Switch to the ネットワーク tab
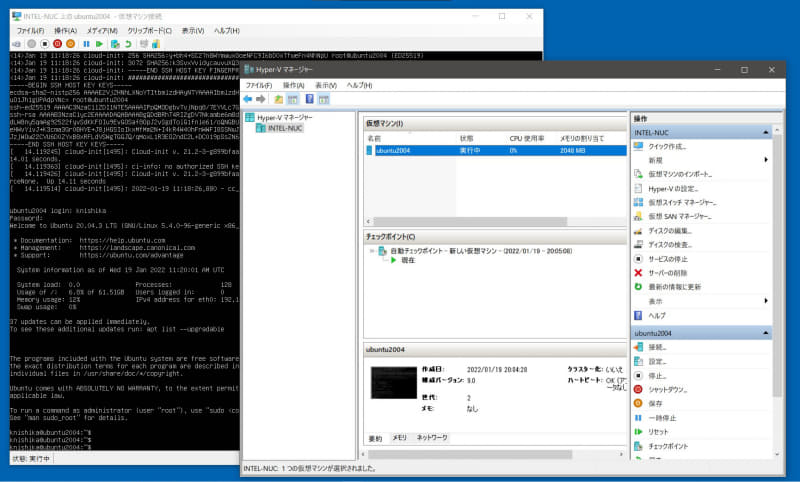 432,438
